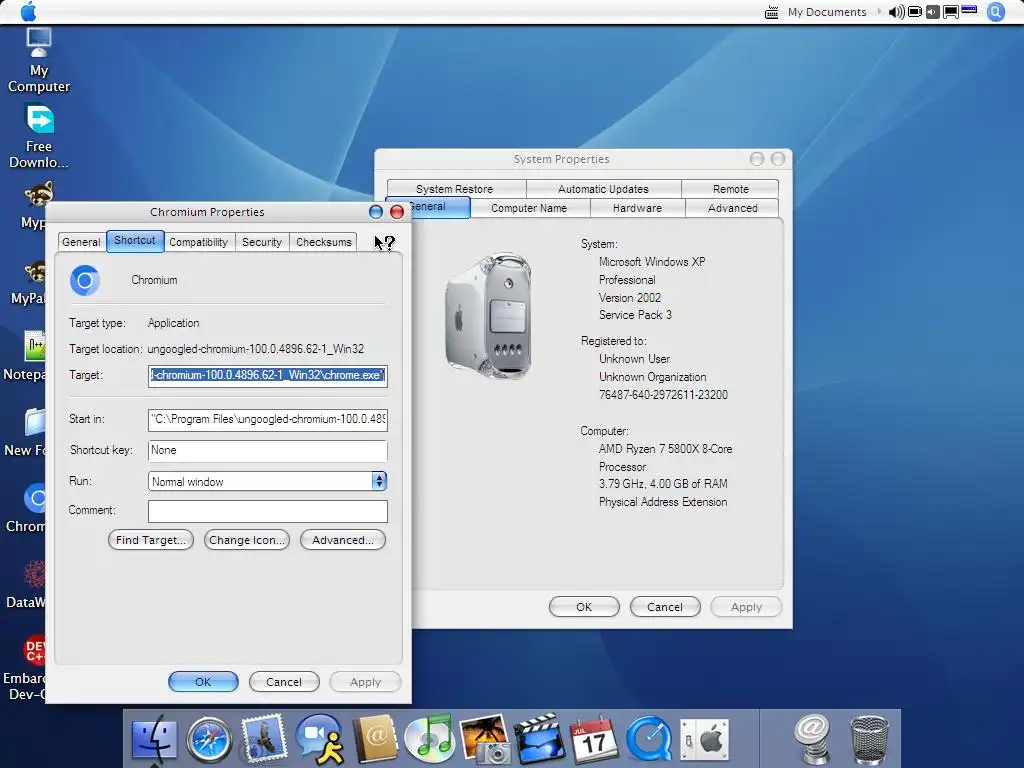
Task: Launch QuickTime Player from the dock
Action: (648, 739)
